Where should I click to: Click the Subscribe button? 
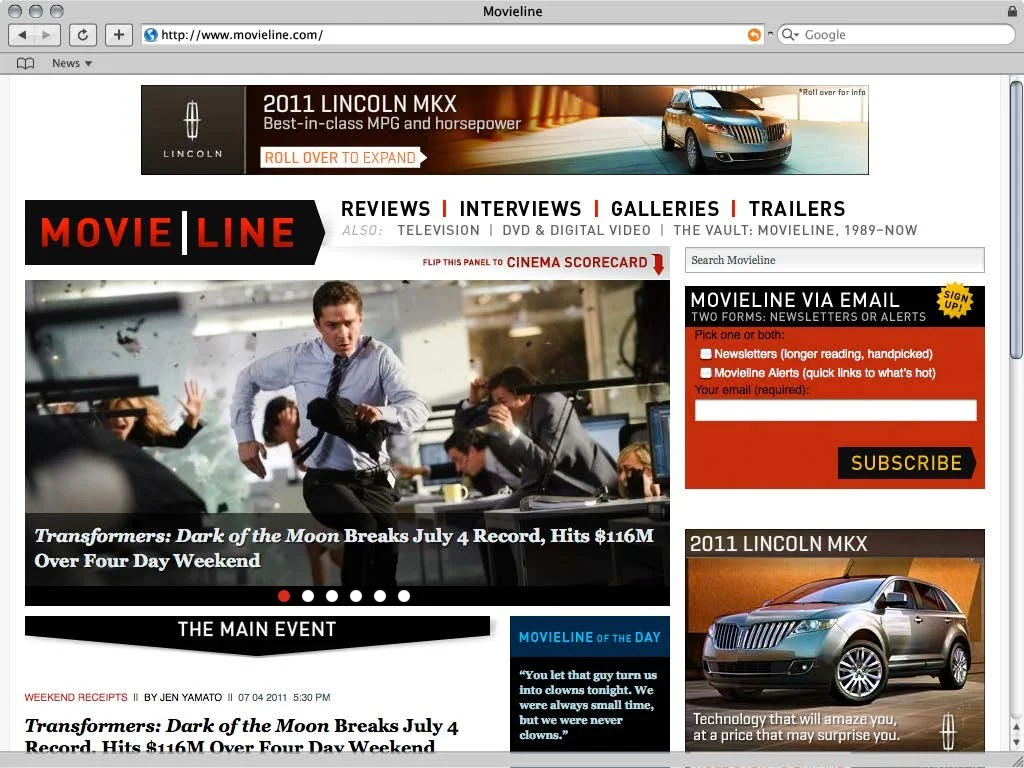point(906,463)
